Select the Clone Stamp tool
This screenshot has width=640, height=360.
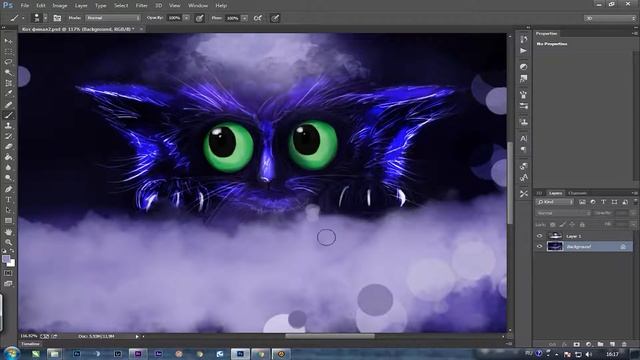(x=8, y=126)
